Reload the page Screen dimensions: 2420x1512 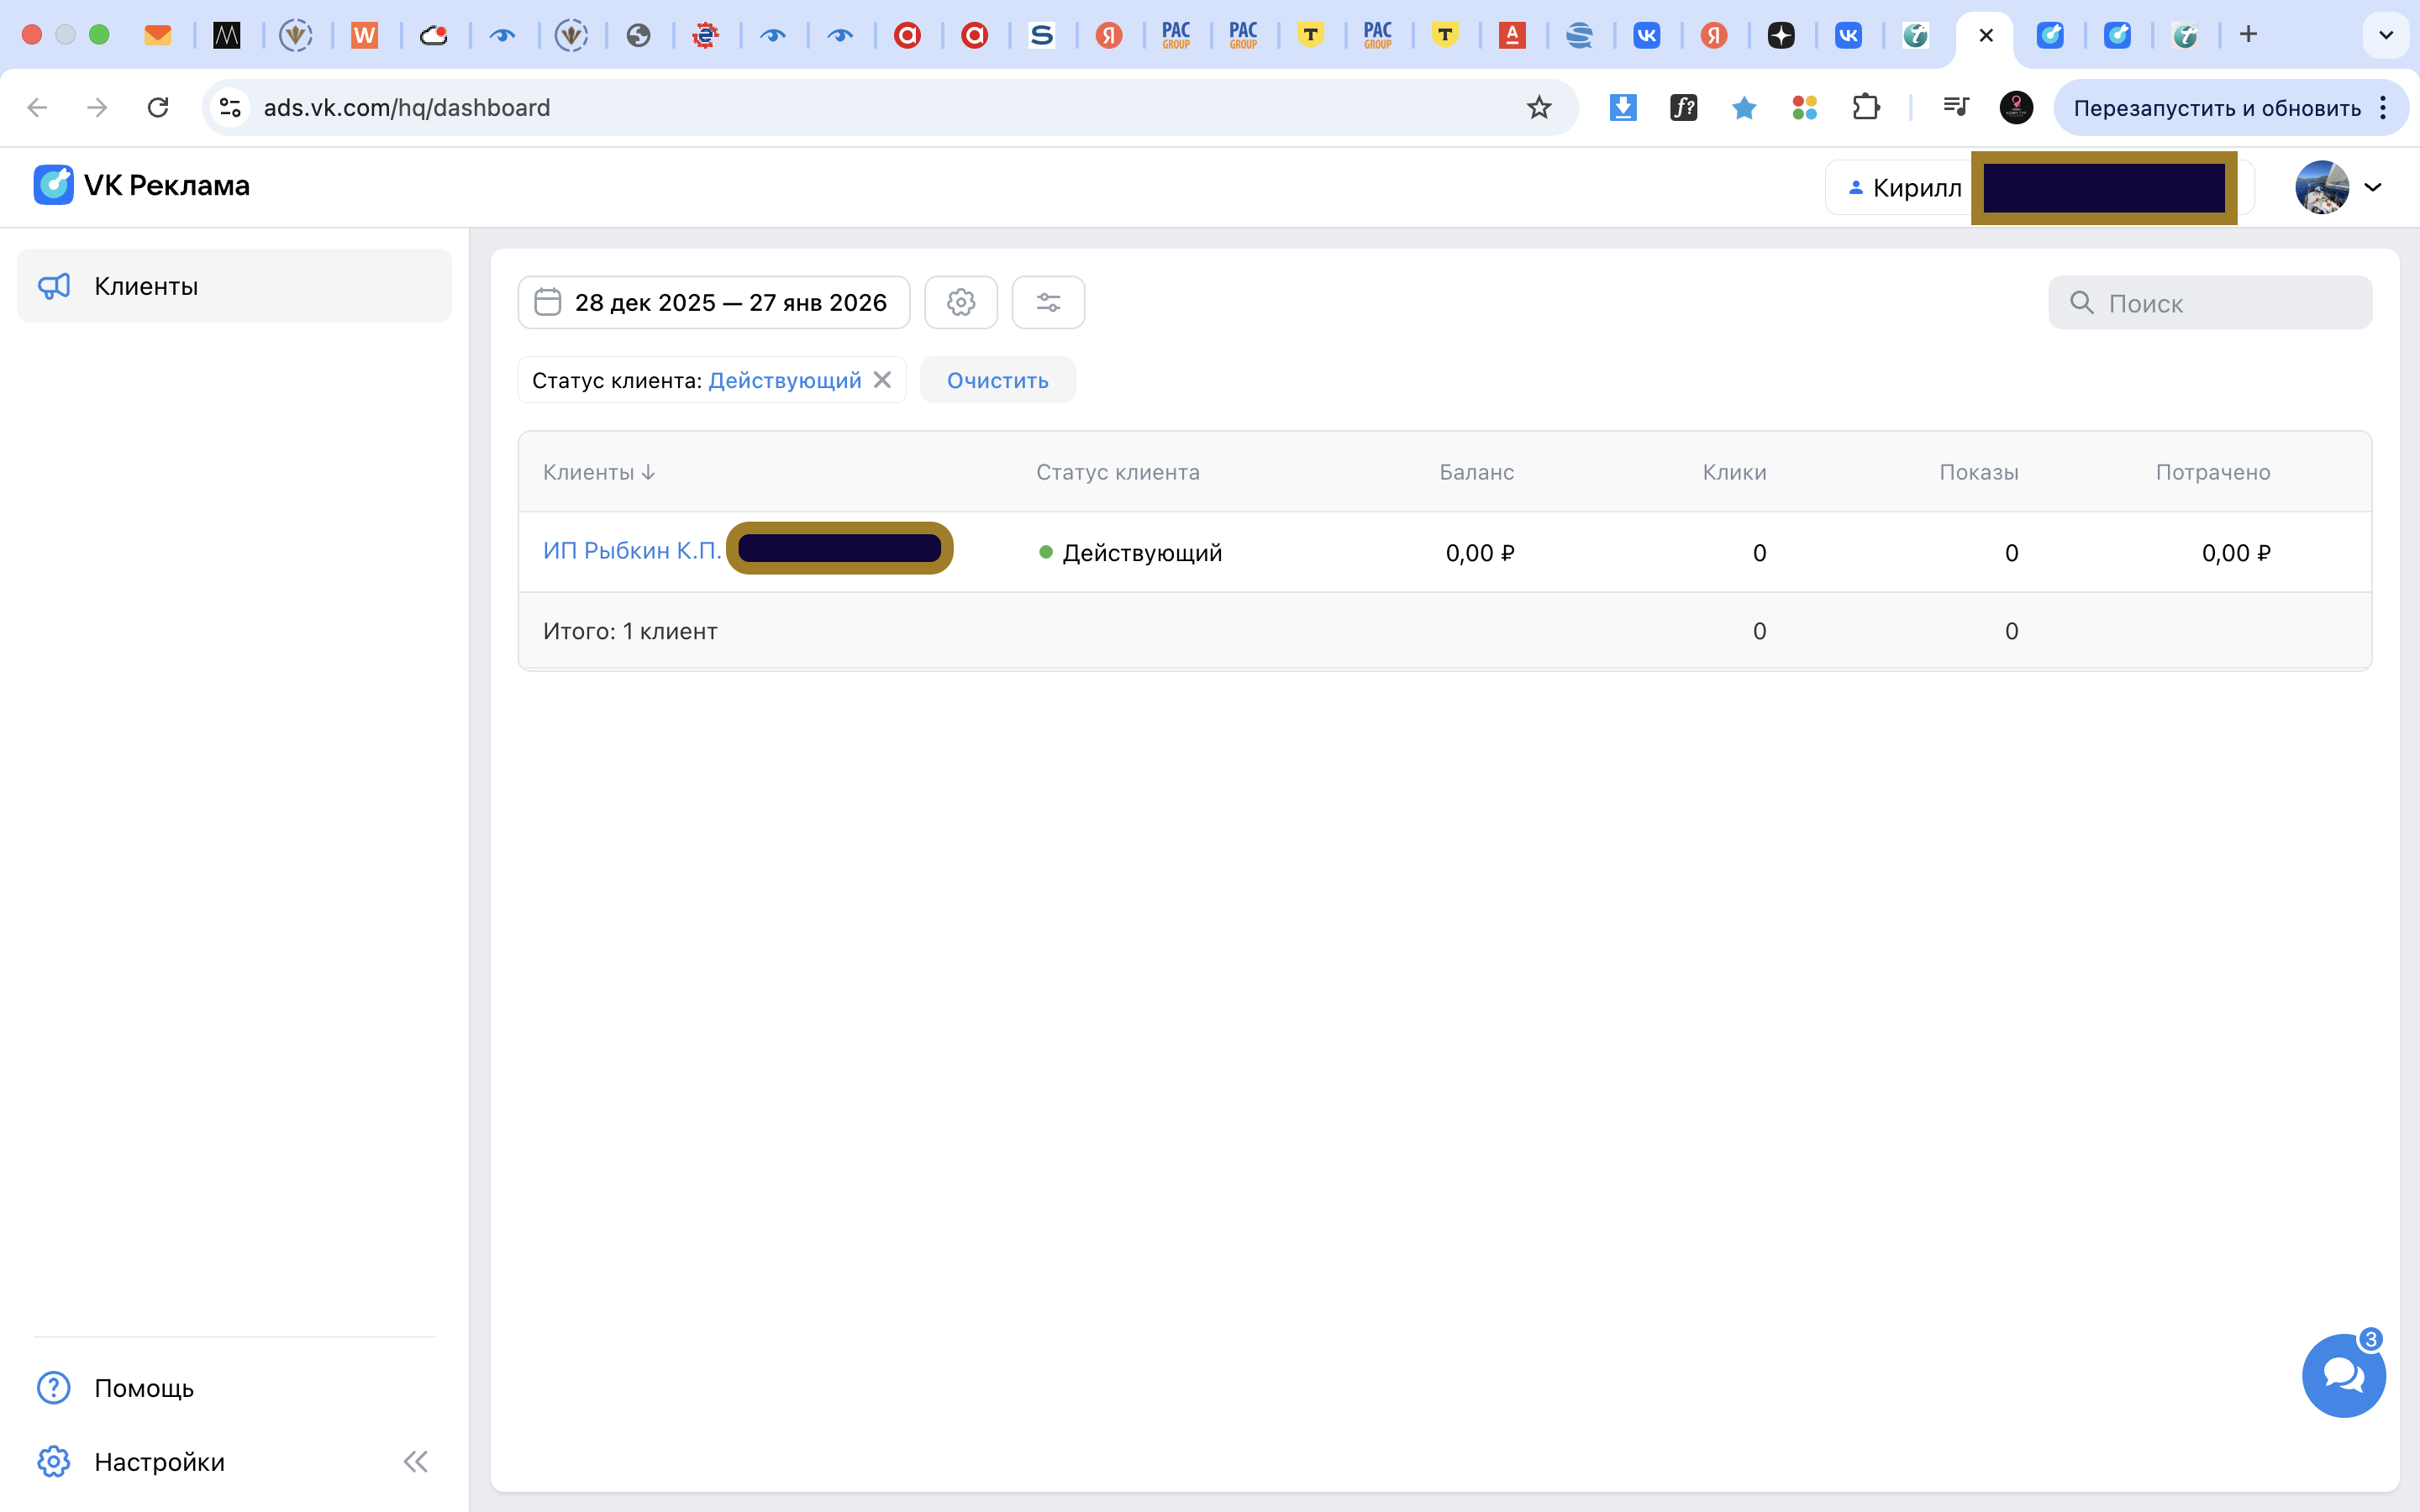point(158,107)
